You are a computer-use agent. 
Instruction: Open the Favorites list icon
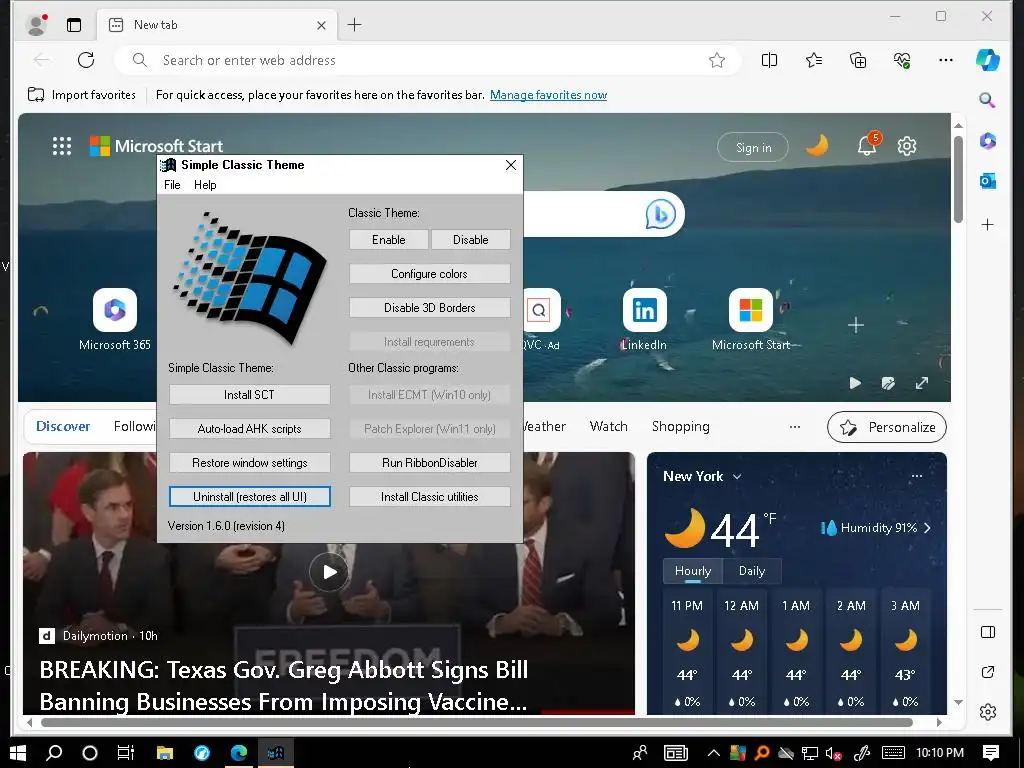(814, 60)
